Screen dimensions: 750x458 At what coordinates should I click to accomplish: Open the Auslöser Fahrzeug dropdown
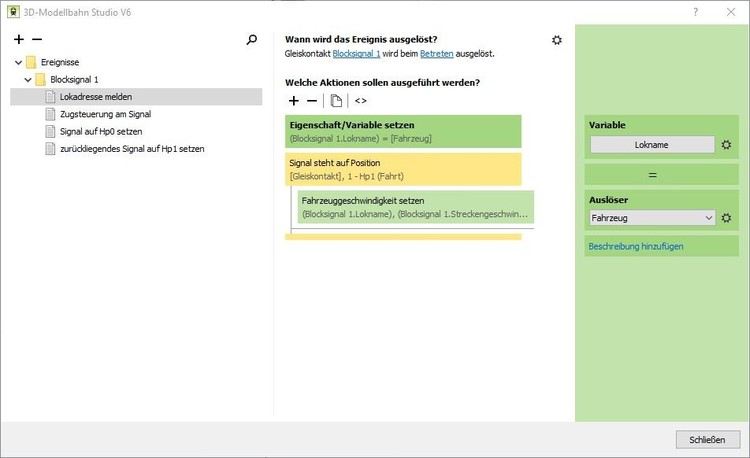(x=652, y=218)
